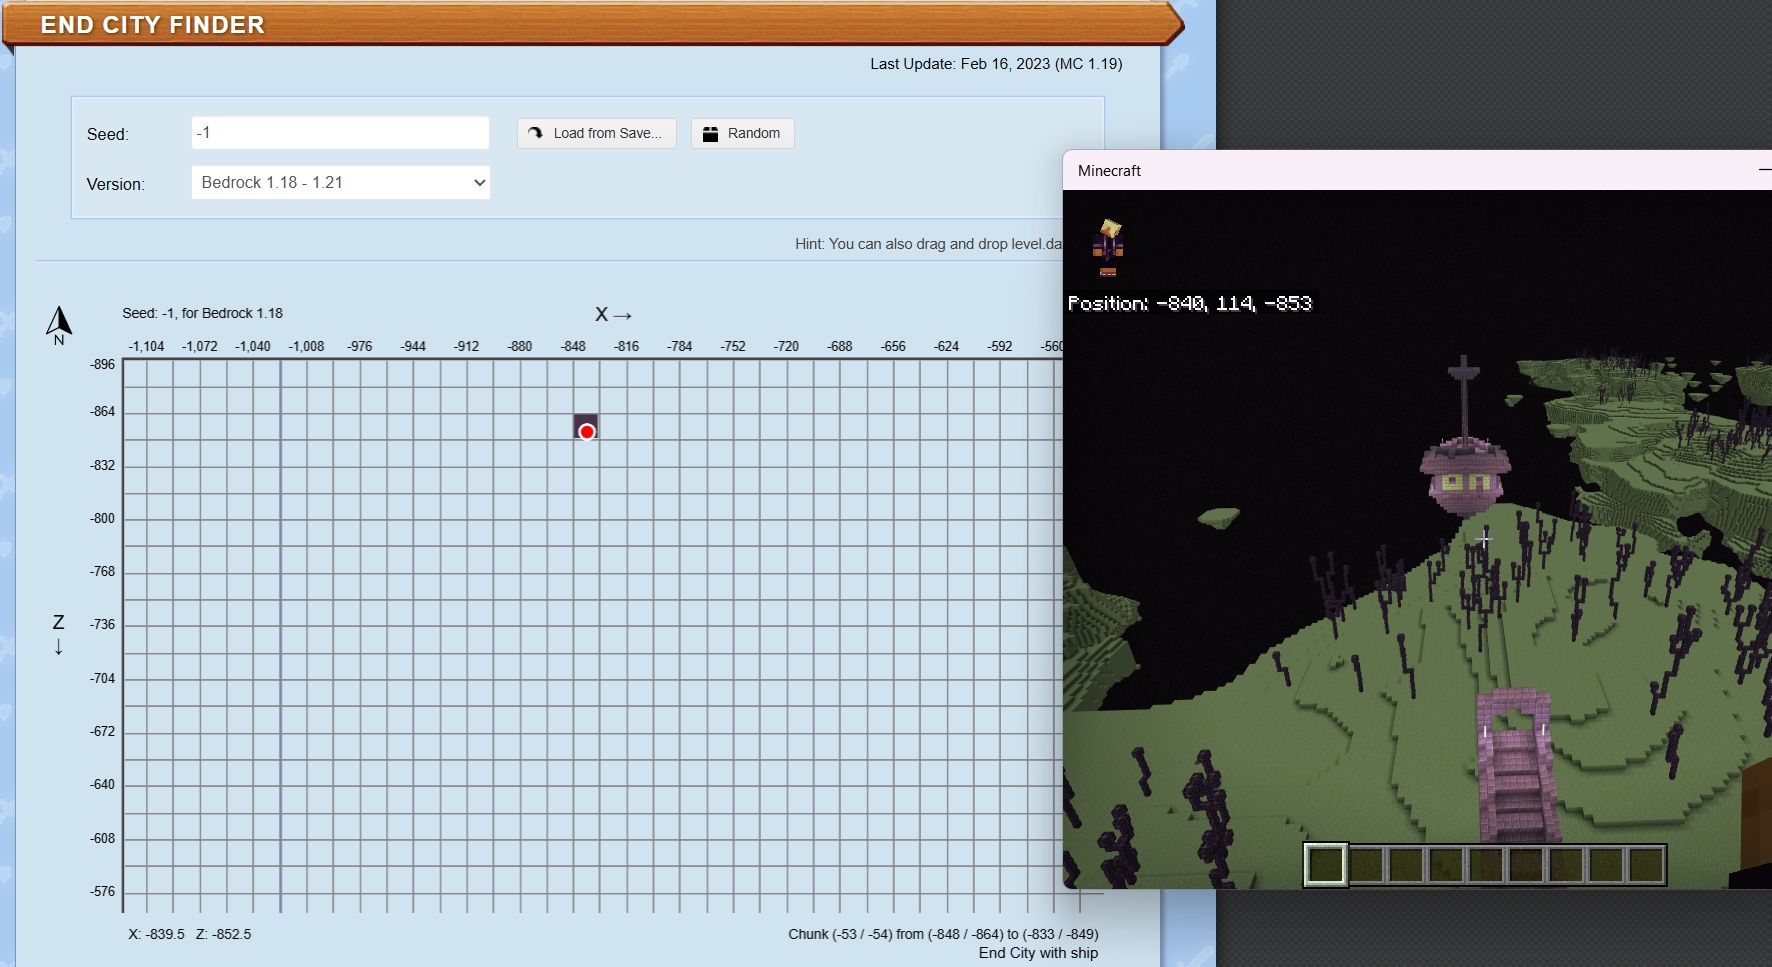Select the highlighted first hotbar slot

click(1326, 865)
